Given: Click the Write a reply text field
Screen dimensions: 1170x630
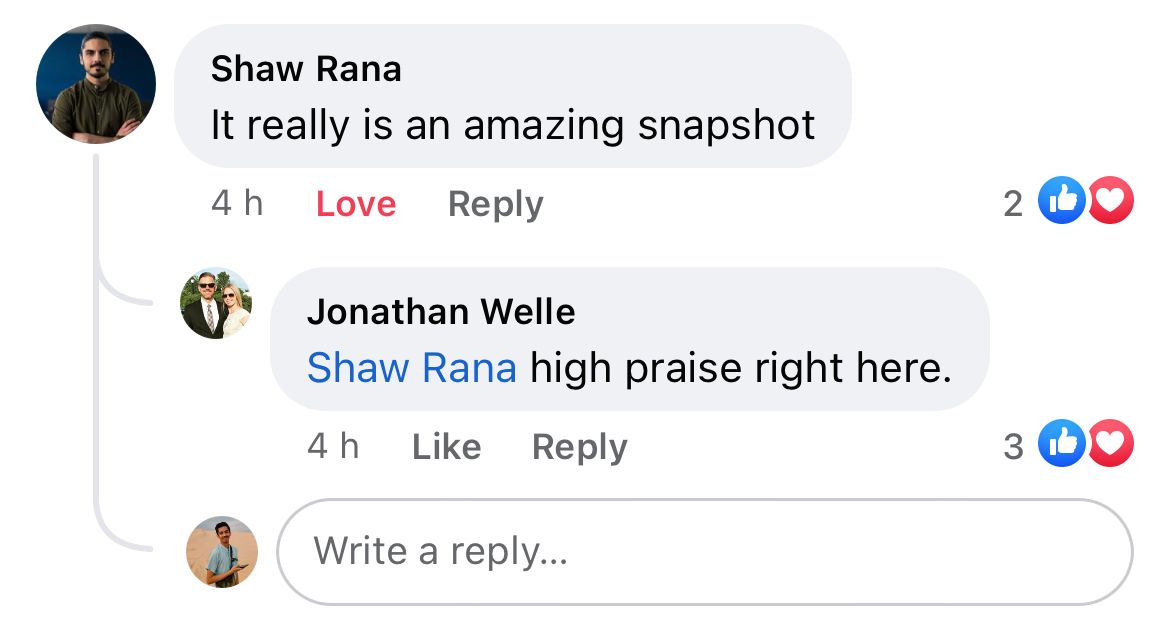Looking at the screenshot, I should tap(704, 552).
